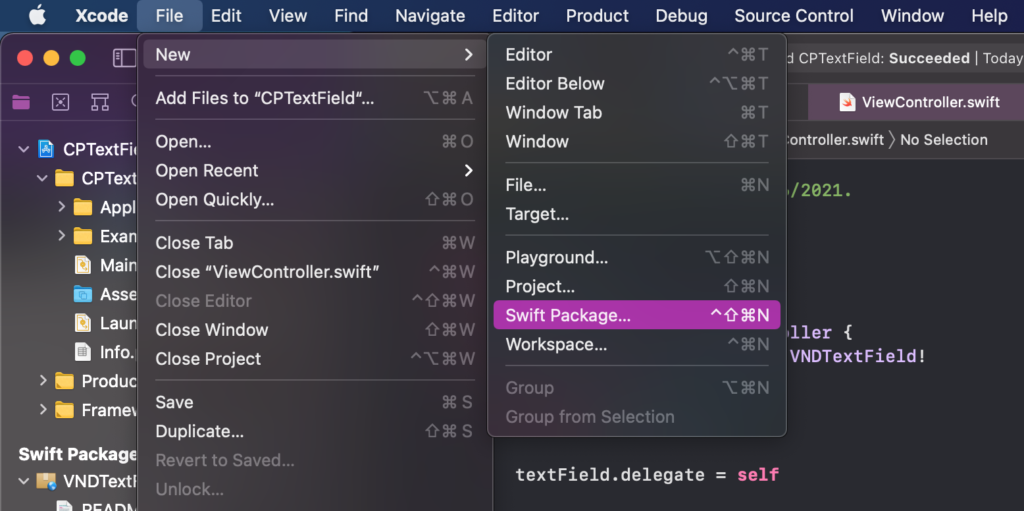1024x511 pixels.
Task: Open the Debug menu
Action: [x=682, y=16]
